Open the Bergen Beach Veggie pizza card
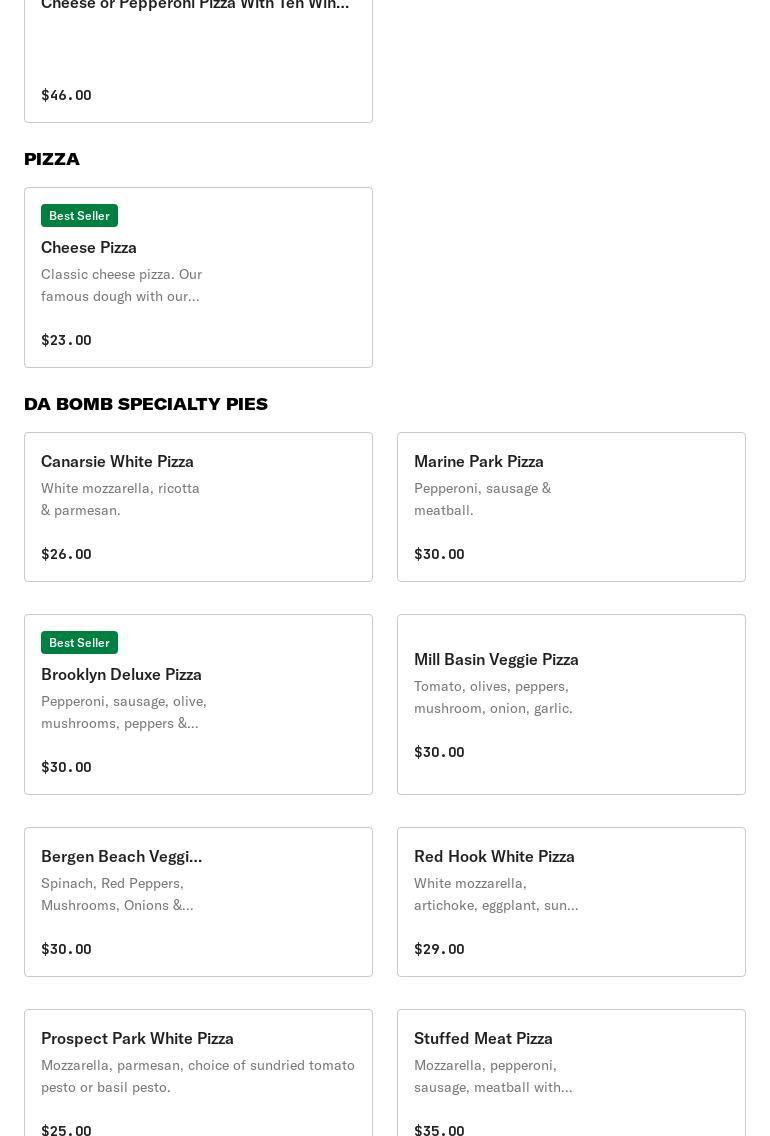The height and width of the screenshot is (1136, 770). (x=198, y=902)
